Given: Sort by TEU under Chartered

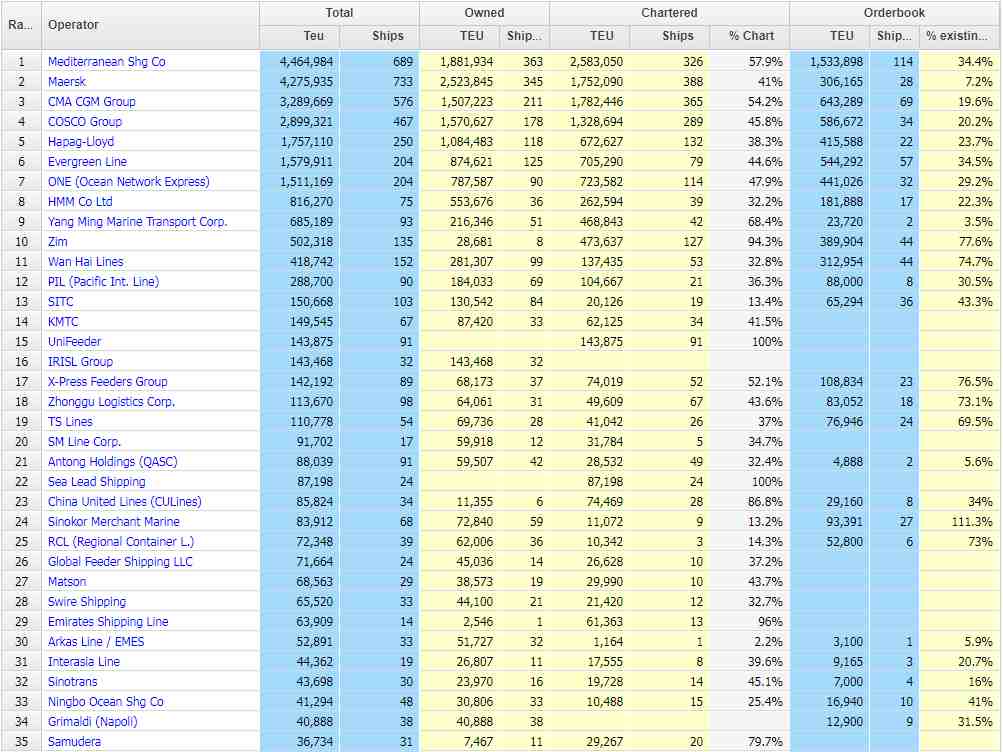Looking at the screenshot, I should tap(589, 36).
